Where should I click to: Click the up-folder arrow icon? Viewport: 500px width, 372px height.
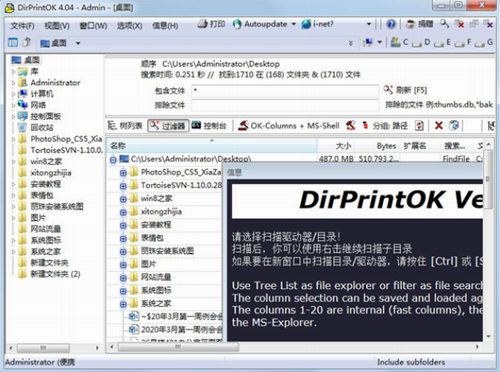tap(27, 42)
